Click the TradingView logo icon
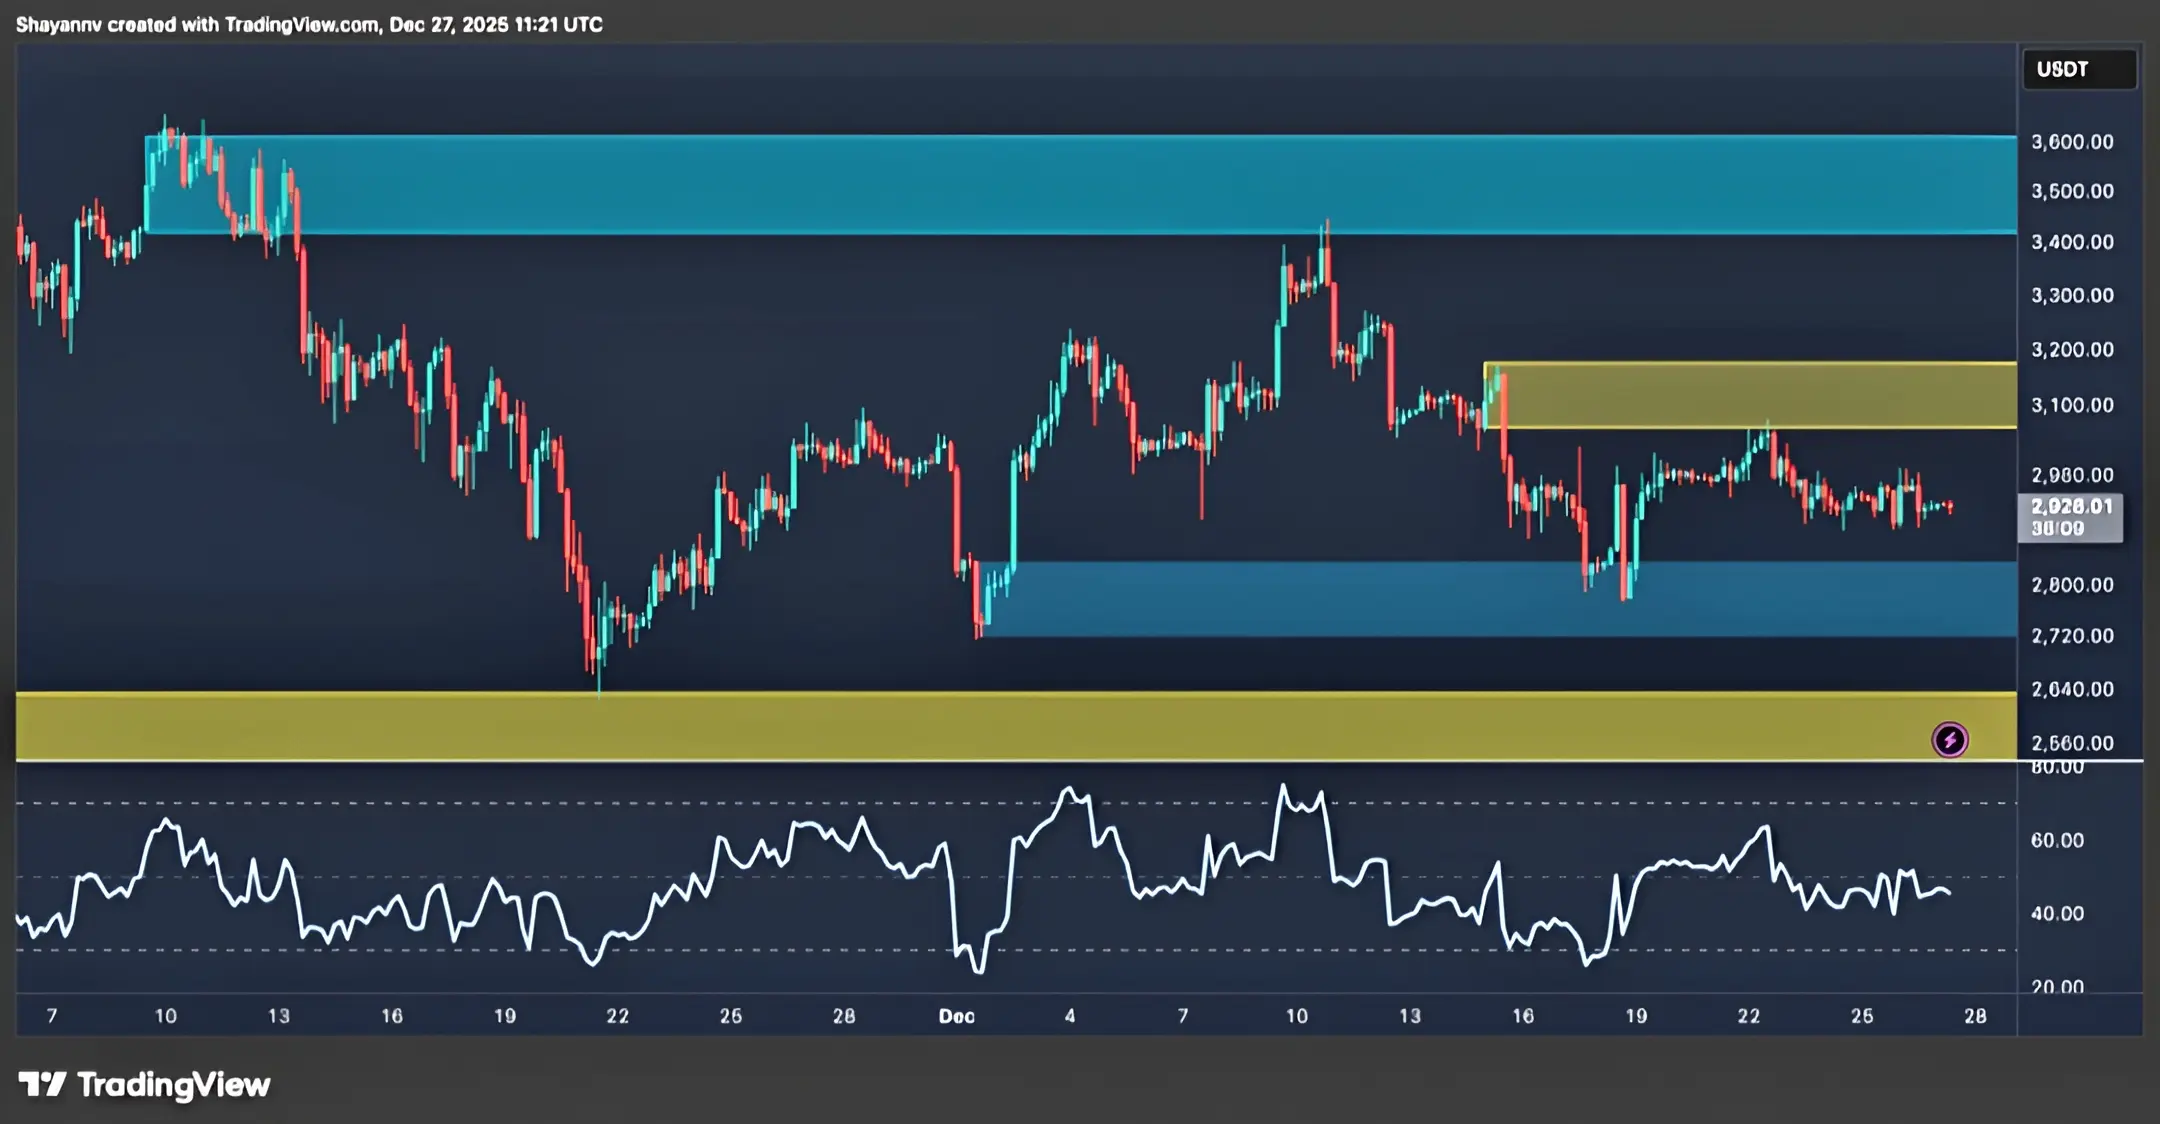 [42, 1084]
